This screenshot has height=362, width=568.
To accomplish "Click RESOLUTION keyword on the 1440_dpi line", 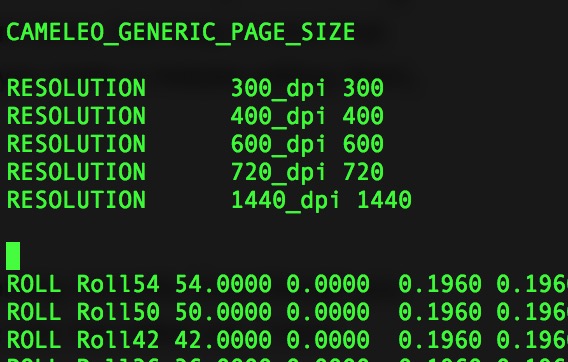I will click(x=76, y=200).
